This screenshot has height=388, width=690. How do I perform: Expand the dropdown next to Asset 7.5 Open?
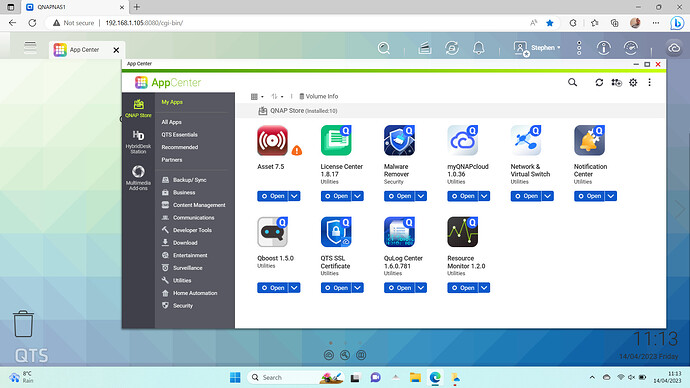coord(294,196)
